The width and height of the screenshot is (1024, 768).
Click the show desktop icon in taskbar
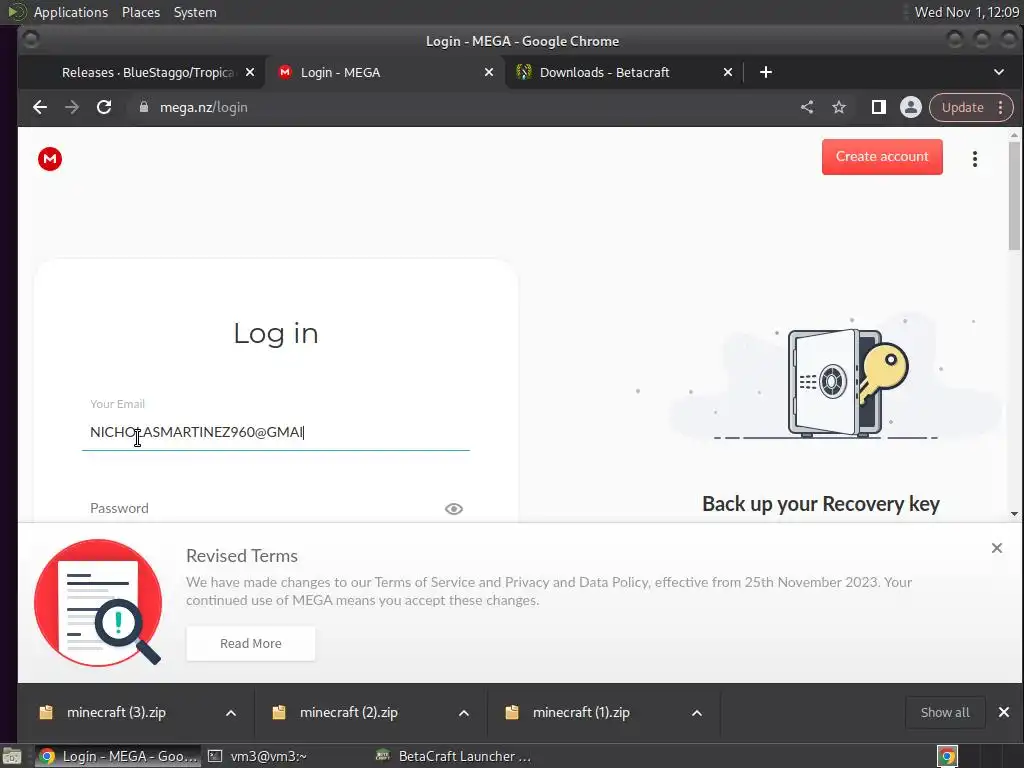tap(12, 757)
